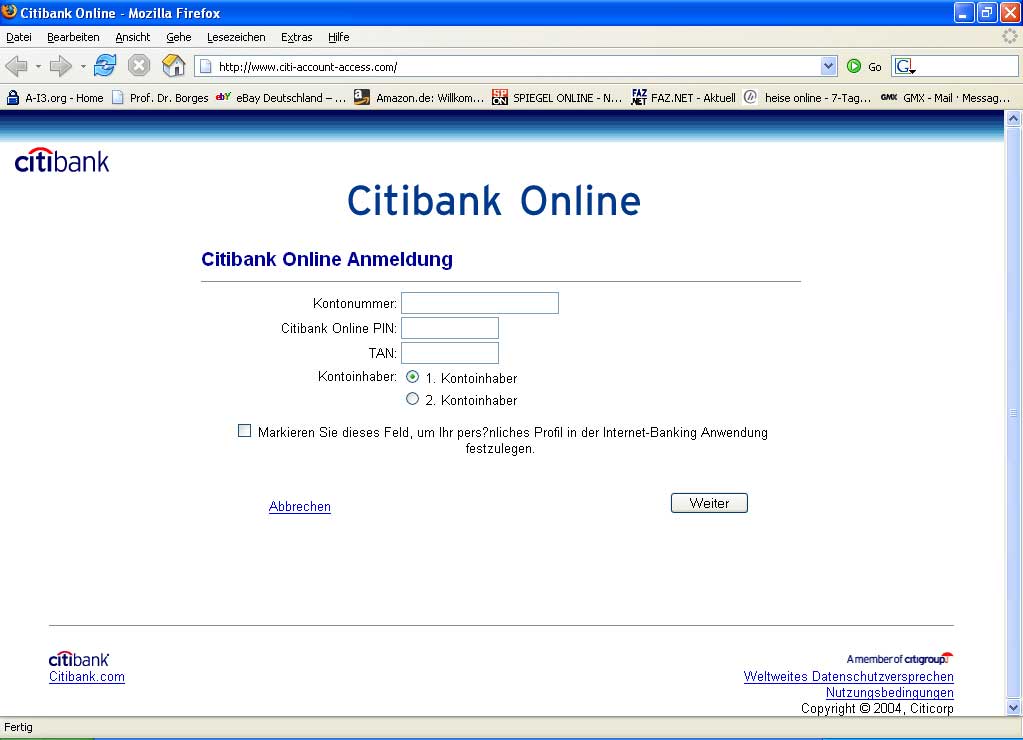Click the green Go icon
The image size is (1023, 740).
(x=853, y=66)
